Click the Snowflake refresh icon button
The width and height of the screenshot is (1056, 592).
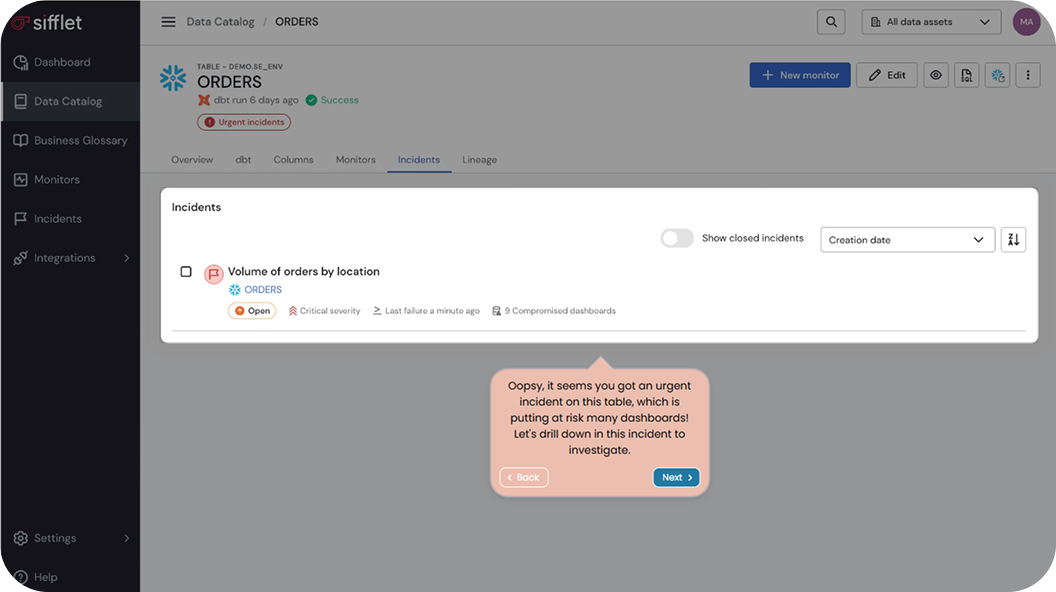coord(997,75)
